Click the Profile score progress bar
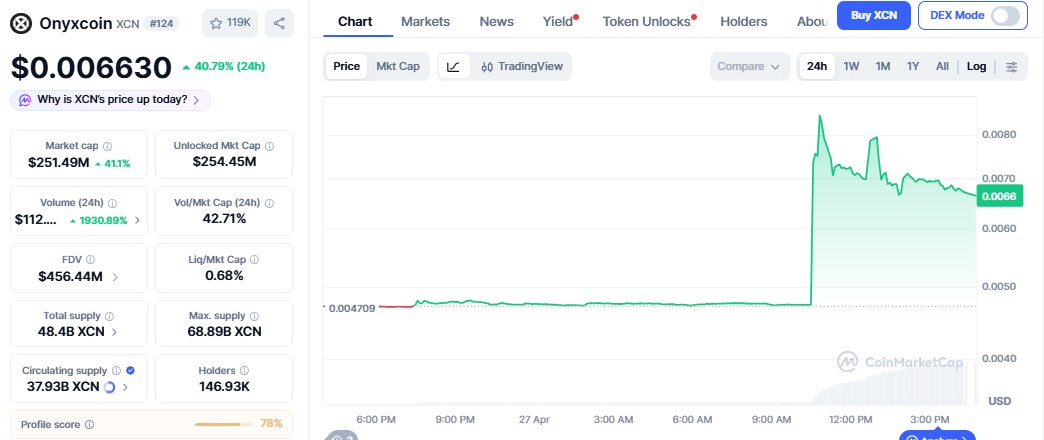The height and width of the screenshot is (440, 1044). click(x=224, y=425)
